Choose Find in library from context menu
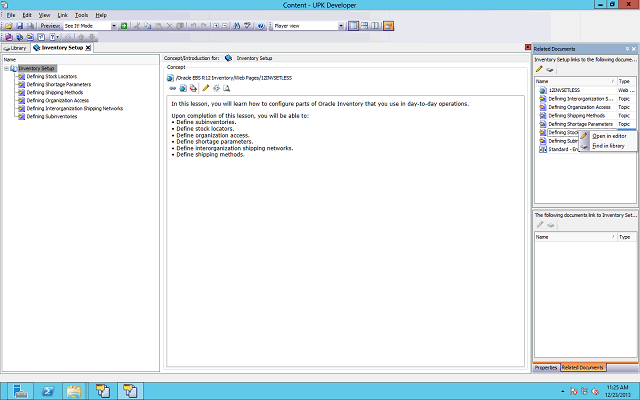640x400 pixels. pos(608,146)
